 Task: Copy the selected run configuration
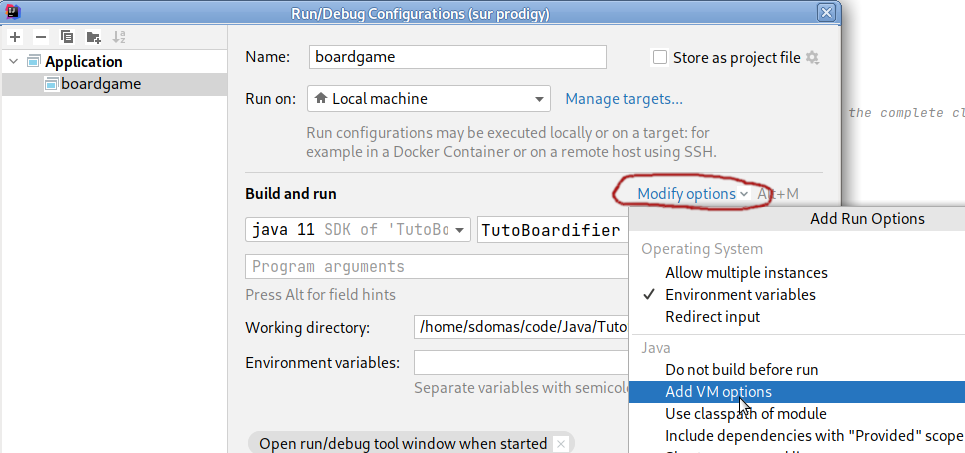pyautogui.click(x=67, y=37)
